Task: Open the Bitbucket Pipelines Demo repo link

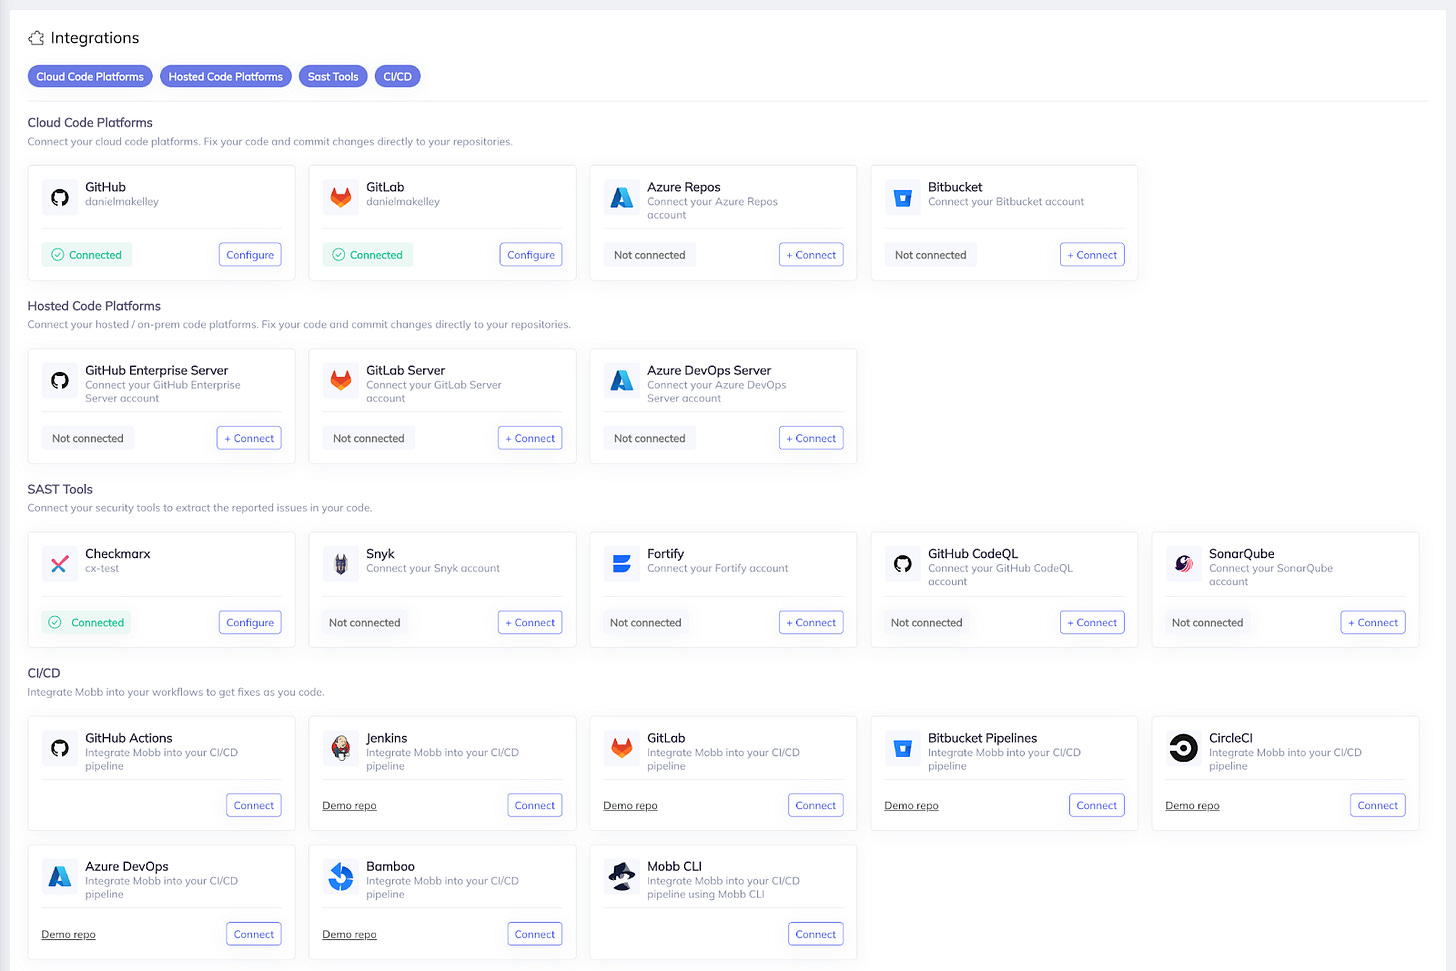Action: click(x=911, y=806)
